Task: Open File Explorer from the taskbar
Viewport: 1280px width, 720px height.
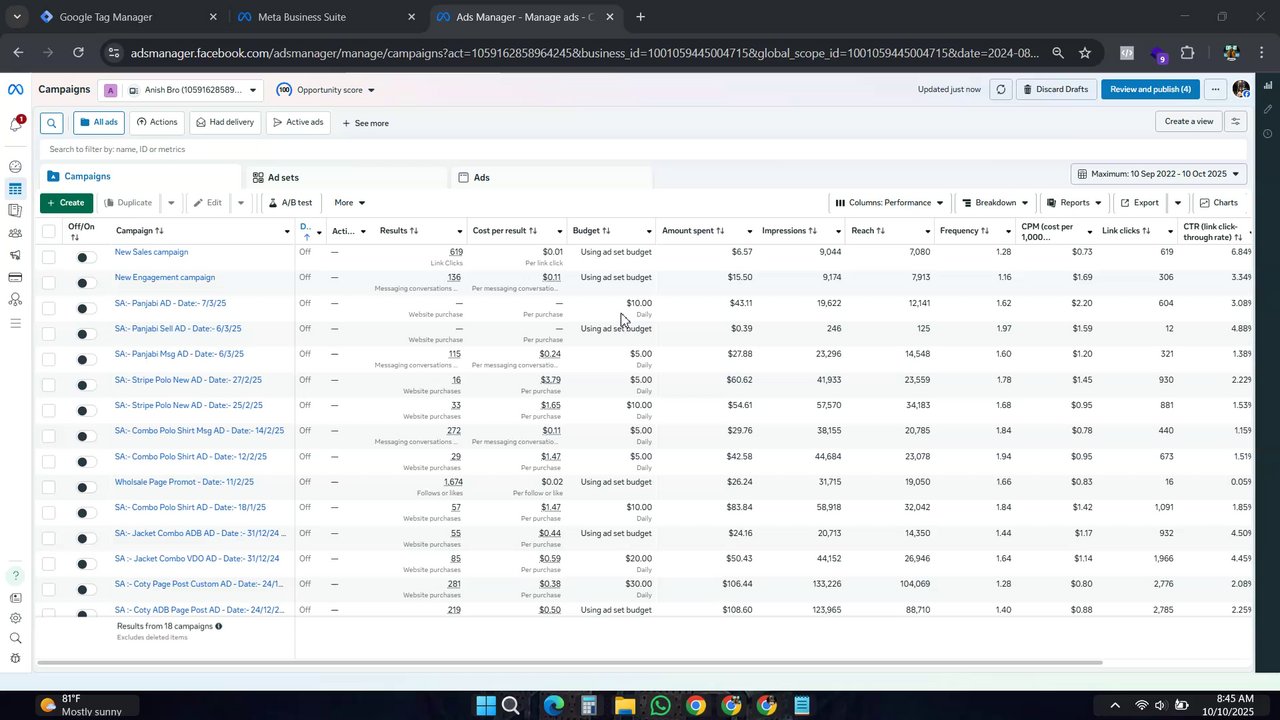Action: (624, 706)
